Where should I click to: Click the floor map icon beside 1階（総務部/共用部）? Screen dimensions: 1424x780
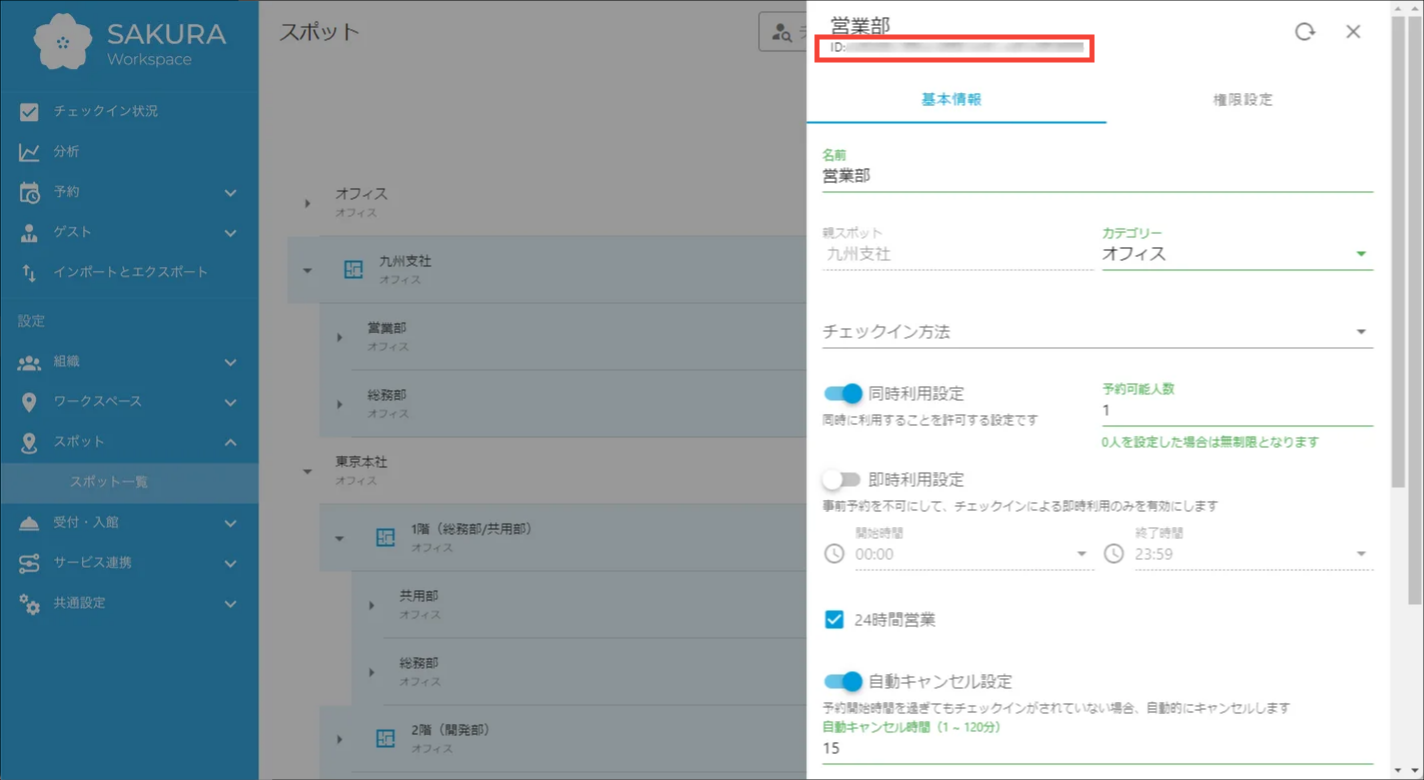pyautogui.click(x=385, y=538)
